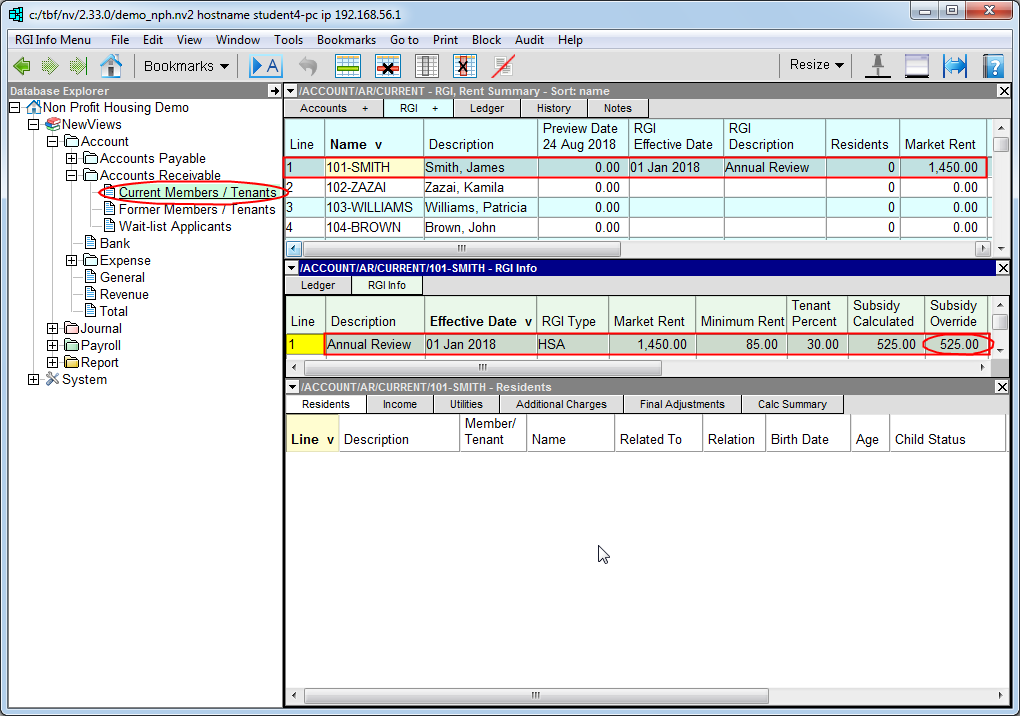The width and height of the screenshot is (1020, 716).
Task: Collapse the Accounts Receivable tree node
Action: [x=71, y=176]
